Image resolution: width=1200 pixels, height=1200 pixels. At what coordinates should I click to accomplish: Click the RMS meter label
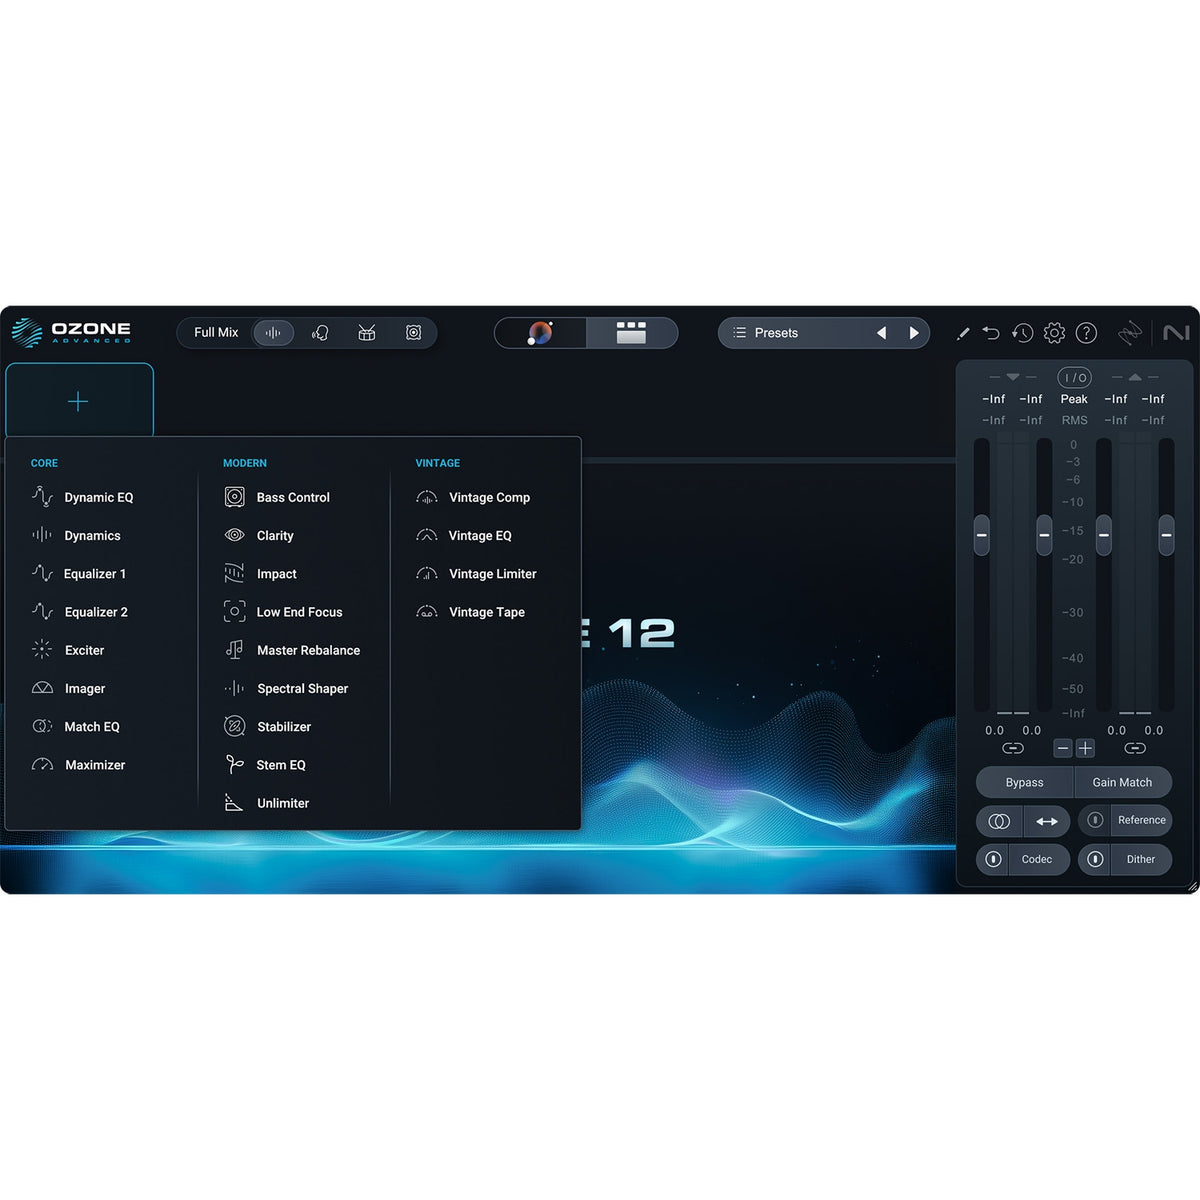pyautogui.click(x=1074, y=421)
